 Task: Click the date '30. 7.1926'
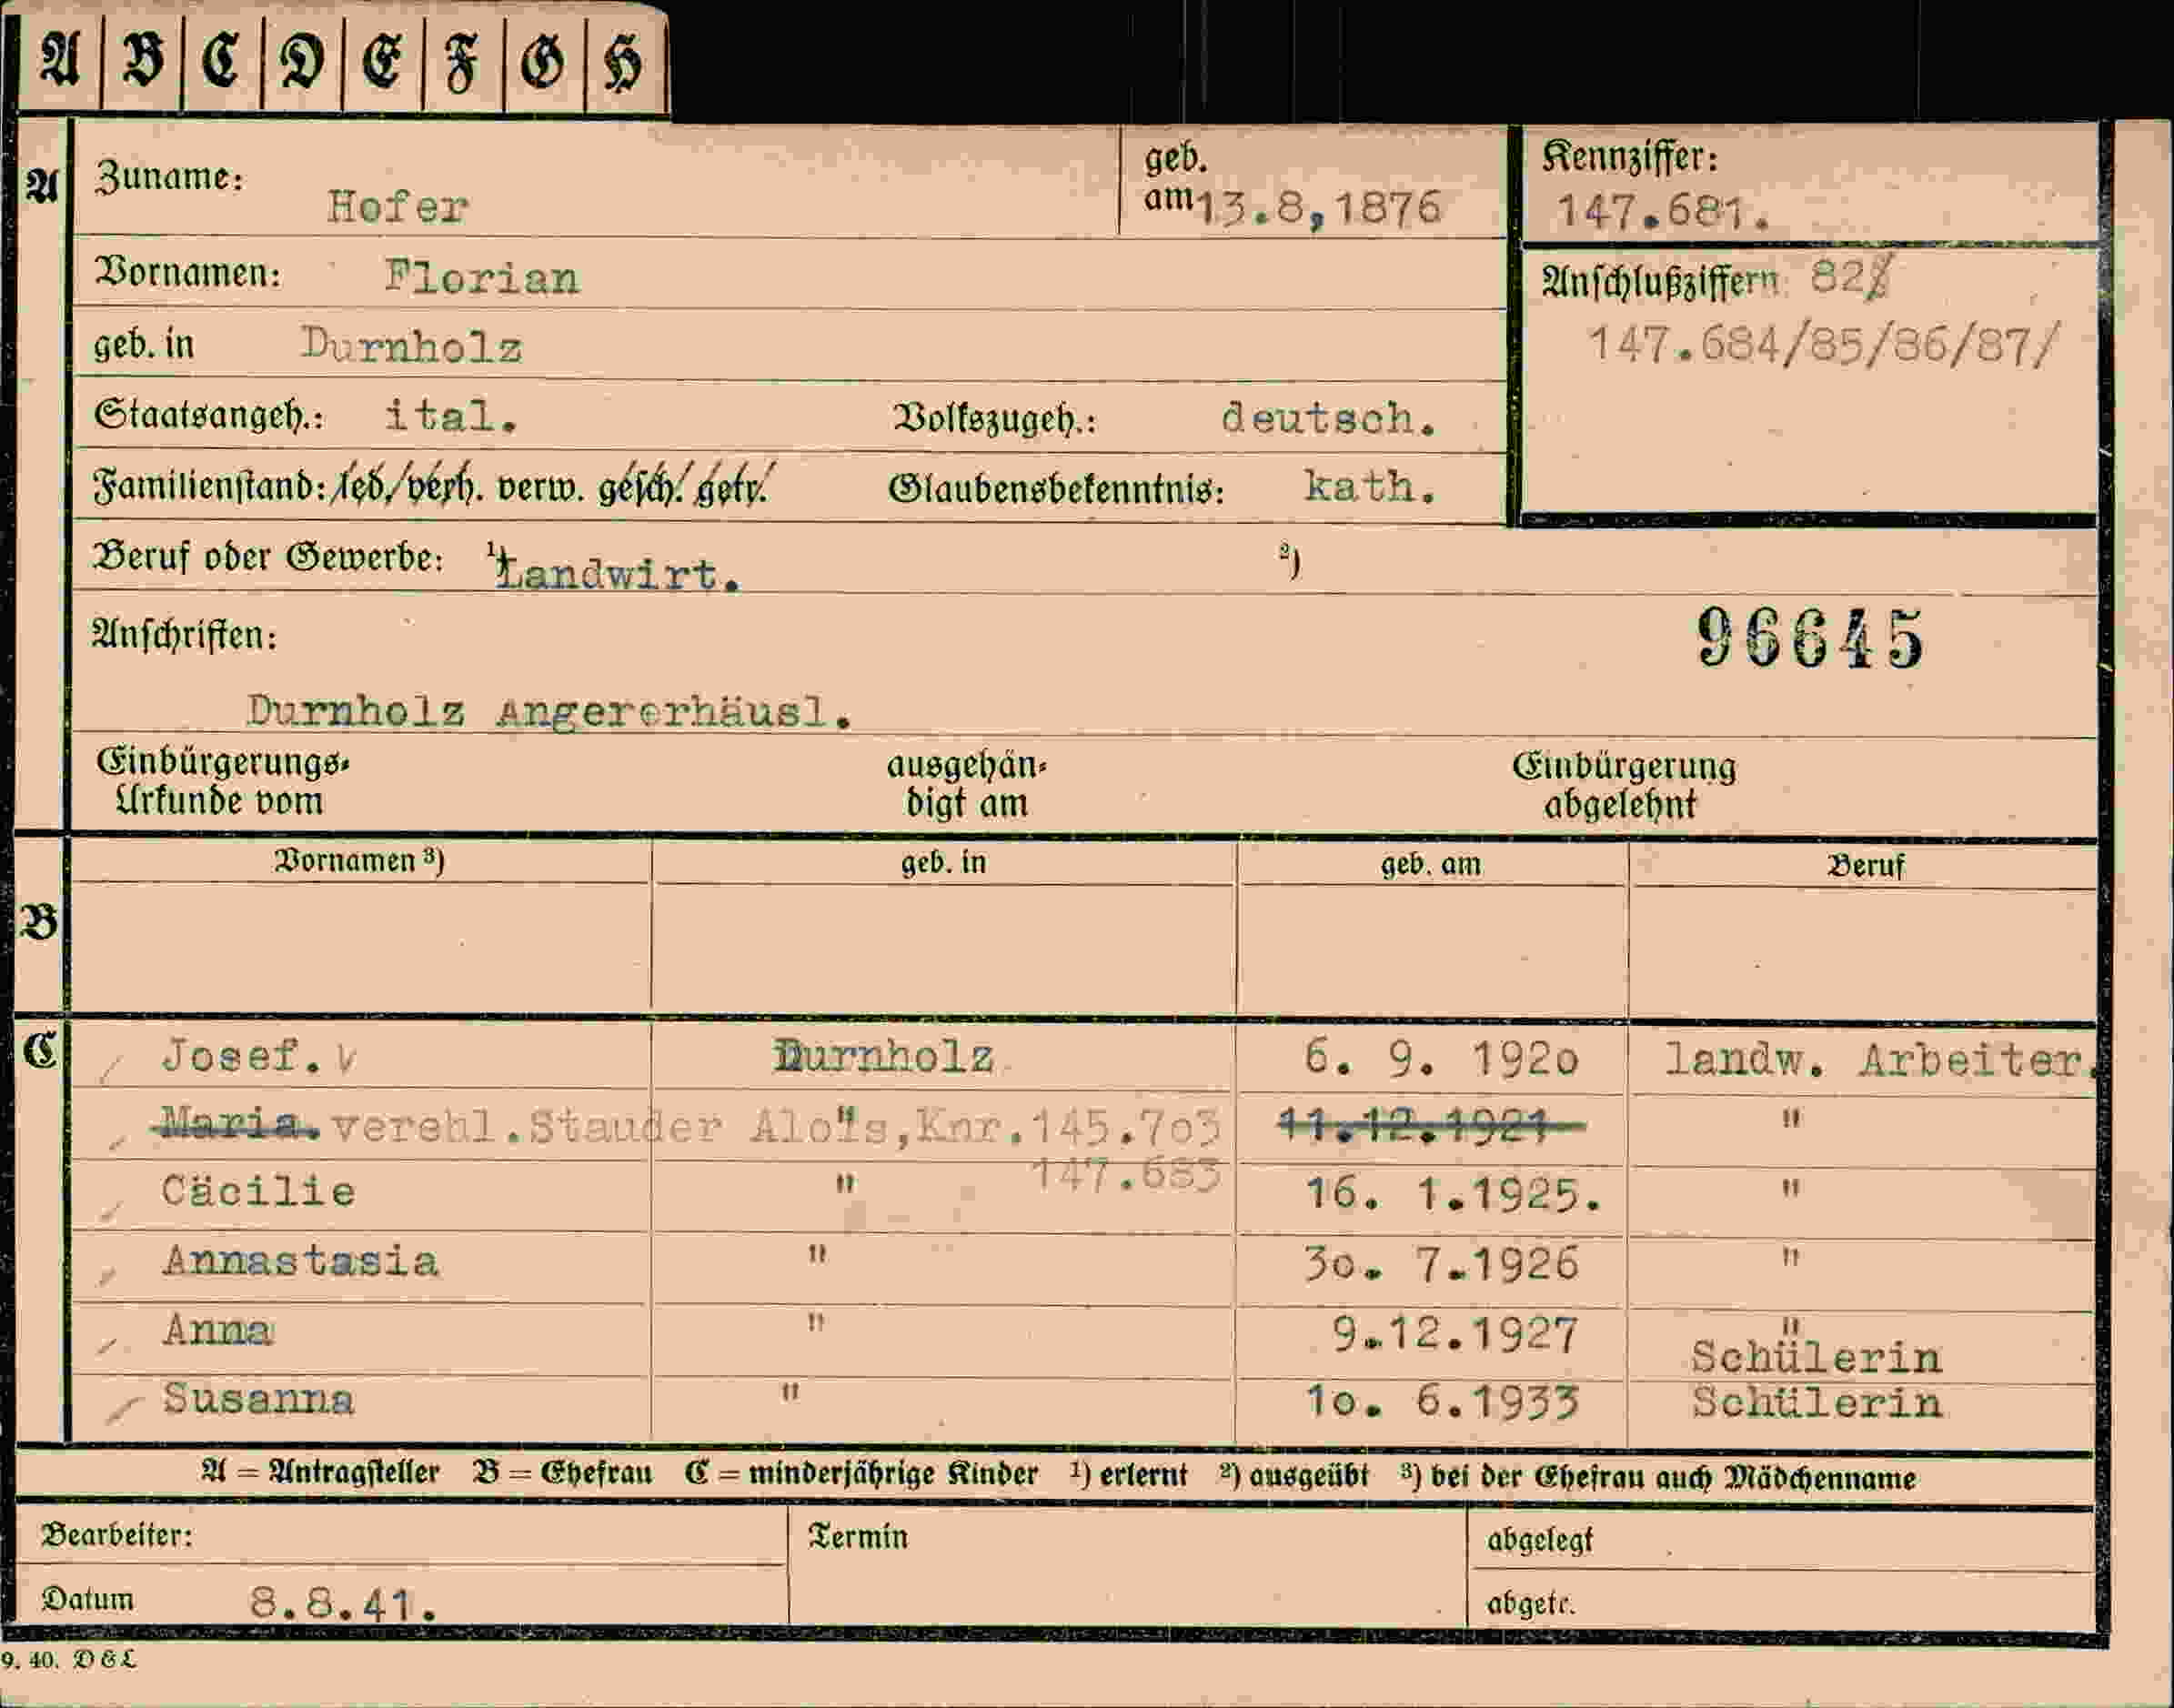[x=1441, y=1264]
